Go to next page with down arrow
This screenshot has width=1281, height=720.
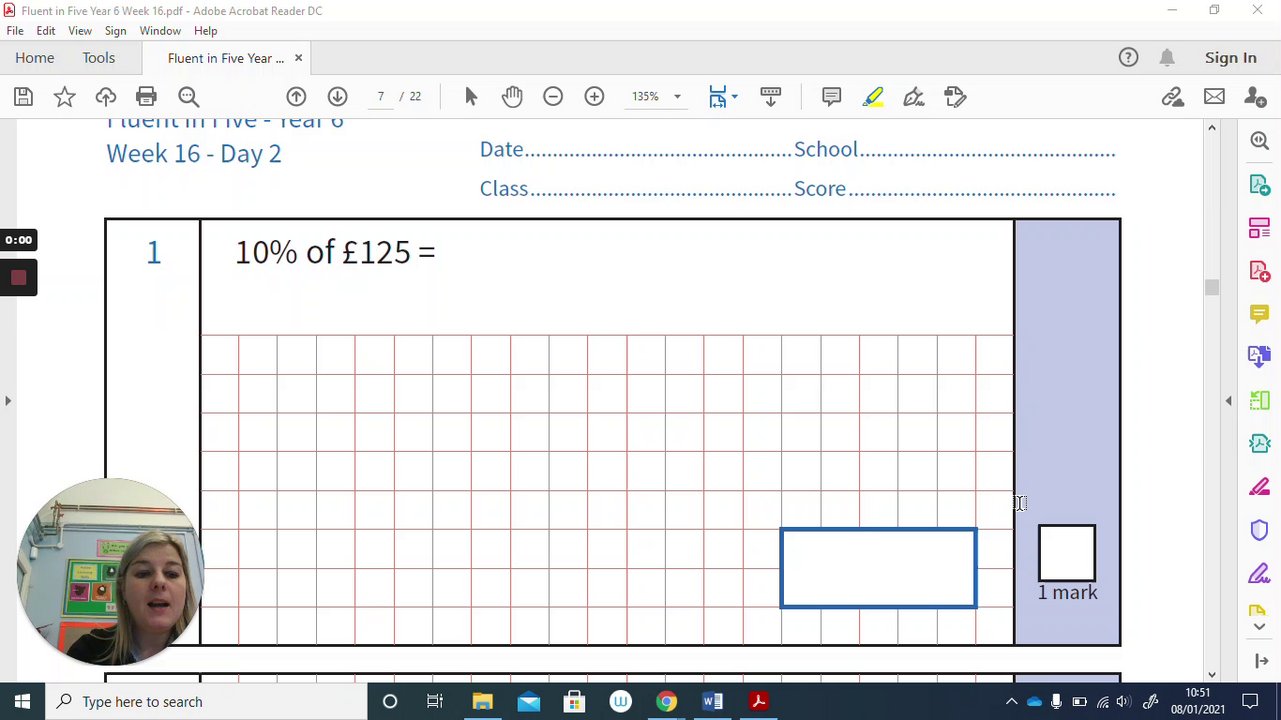337,97
